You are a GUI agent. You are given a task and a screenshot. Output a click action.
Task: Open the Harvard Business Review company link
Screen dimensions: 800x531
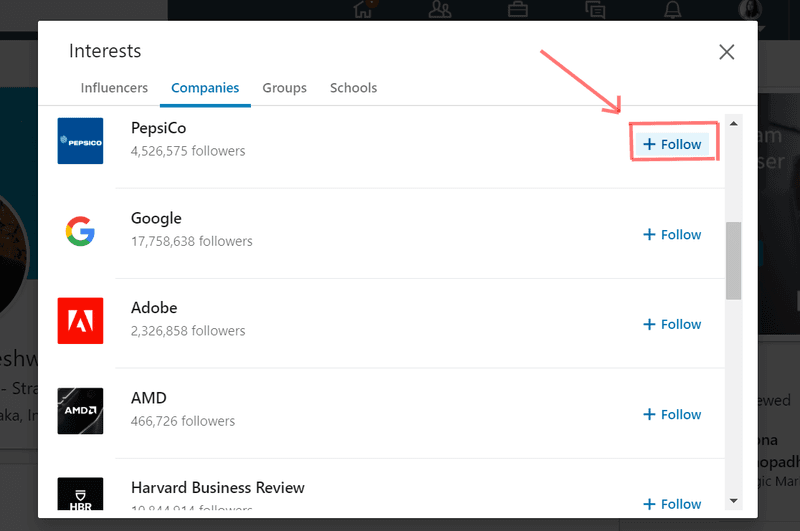tap(218, 488)
